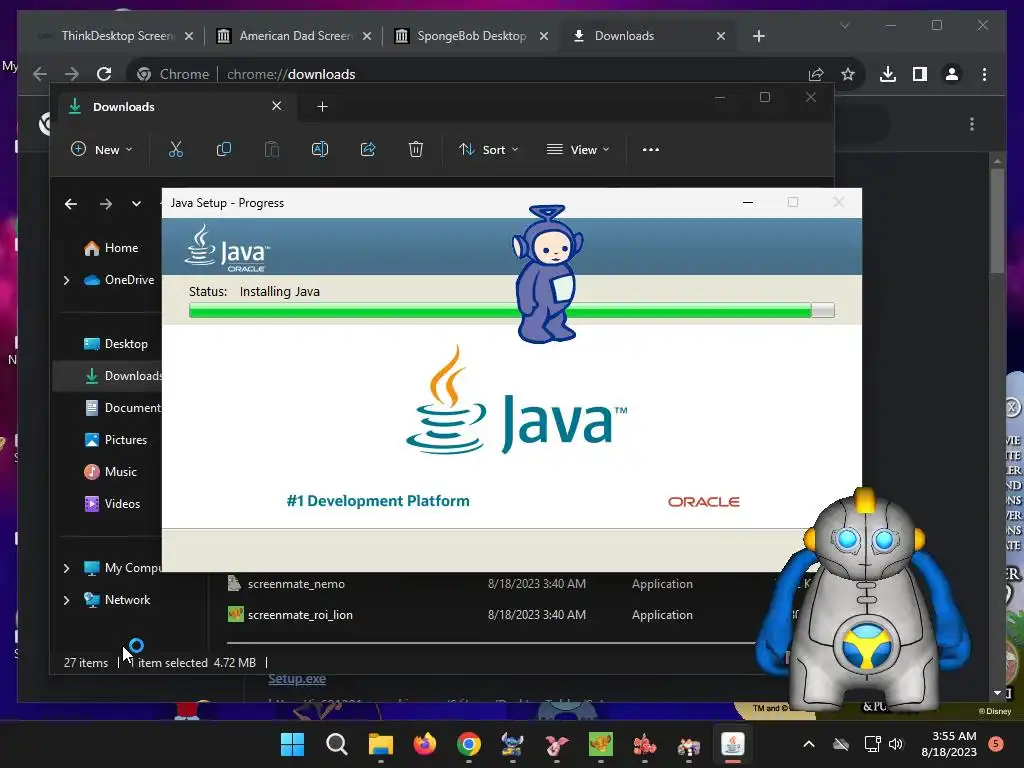Open the New dropdown in File Explorer
The height and width of the screenshot is (768, 1024).
[x=102, y=150]
